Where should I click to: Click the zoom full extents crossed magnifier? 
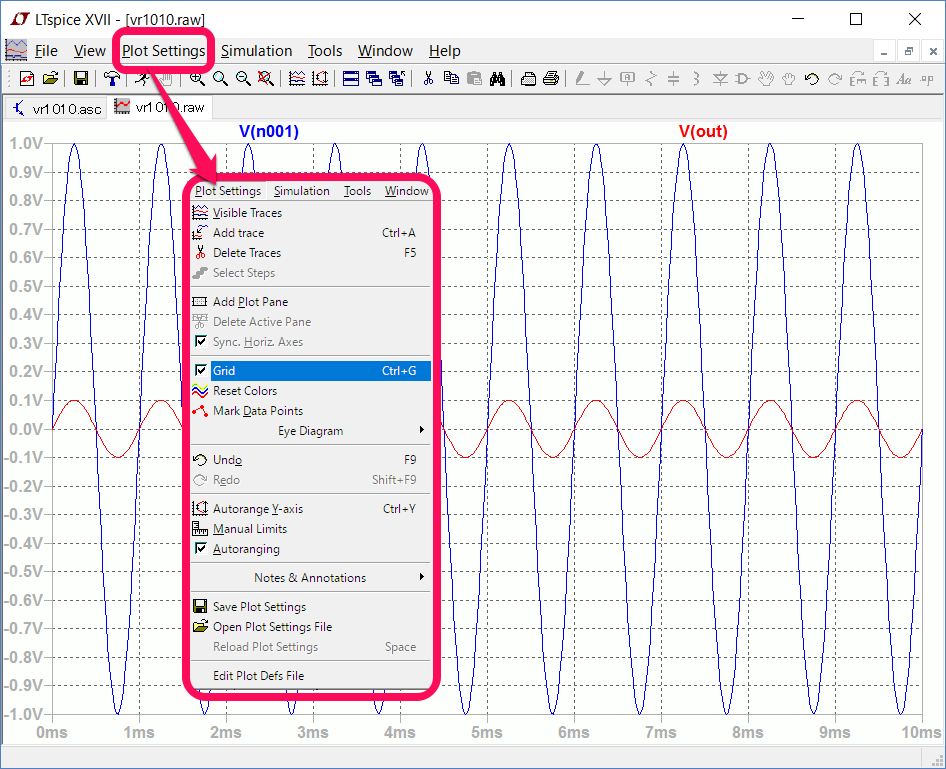point(265,78)
